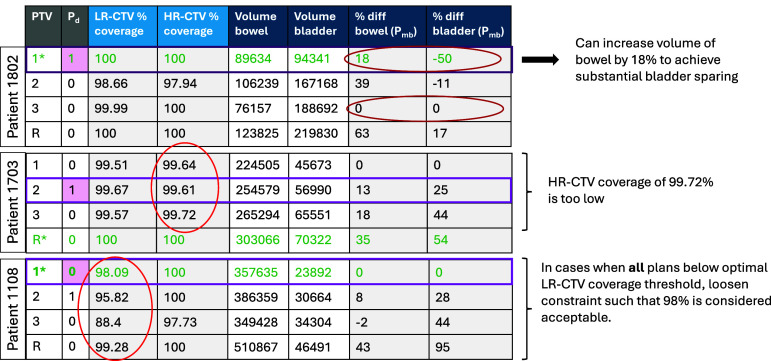The image size is (771, 361).
Task: Click bowel volume cell 357635
Action: 258,272
